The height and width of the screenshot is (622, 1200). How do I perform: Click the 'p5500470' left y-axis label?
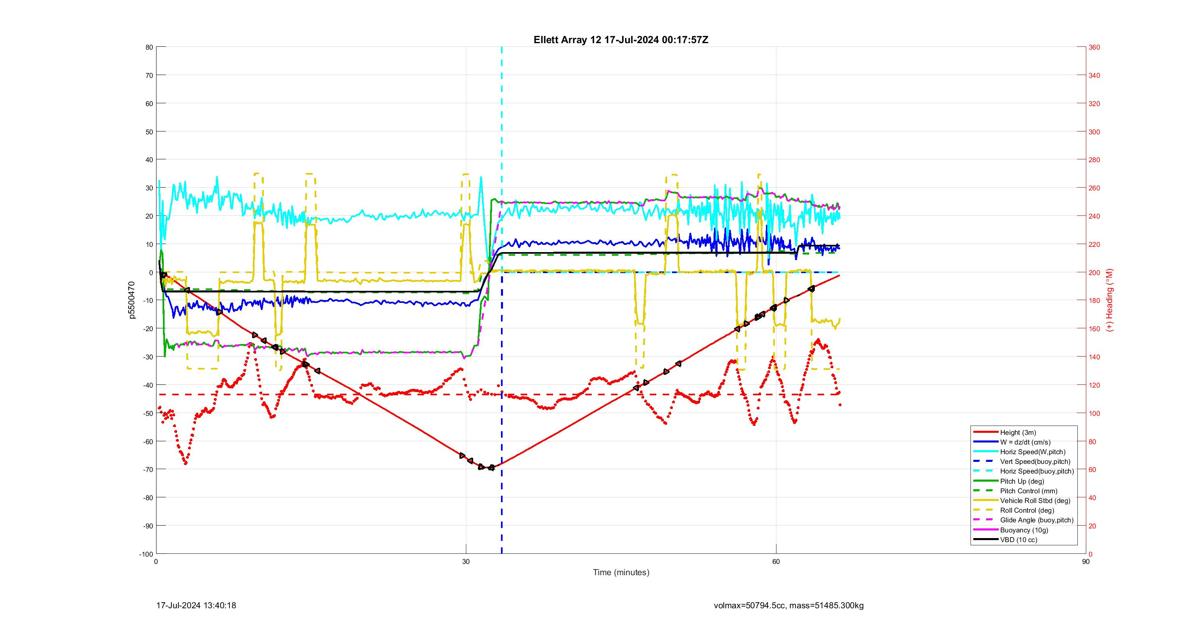pyautogui.click(x=130, y=300)
